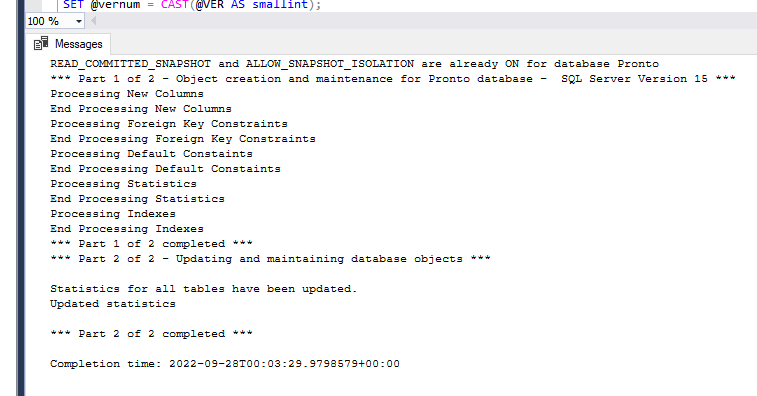Screen dimensions: 757x396
Task: Click 'End Processing Foreign Key Constraints' line
Action: 183,139
